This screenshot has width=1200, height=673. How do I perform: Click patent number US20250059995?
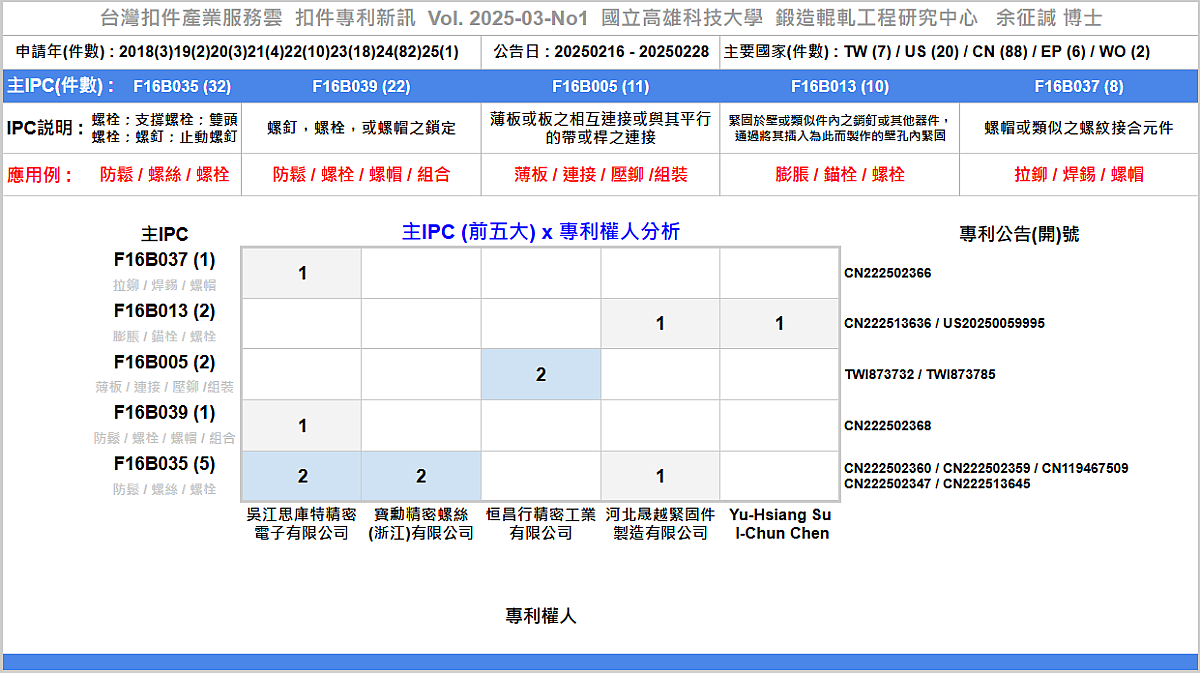[x=995, y=323]
